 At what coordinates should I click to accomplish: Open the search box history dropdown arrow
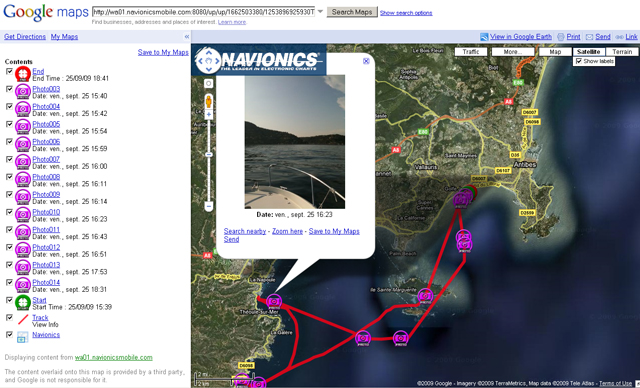[320, 11]
